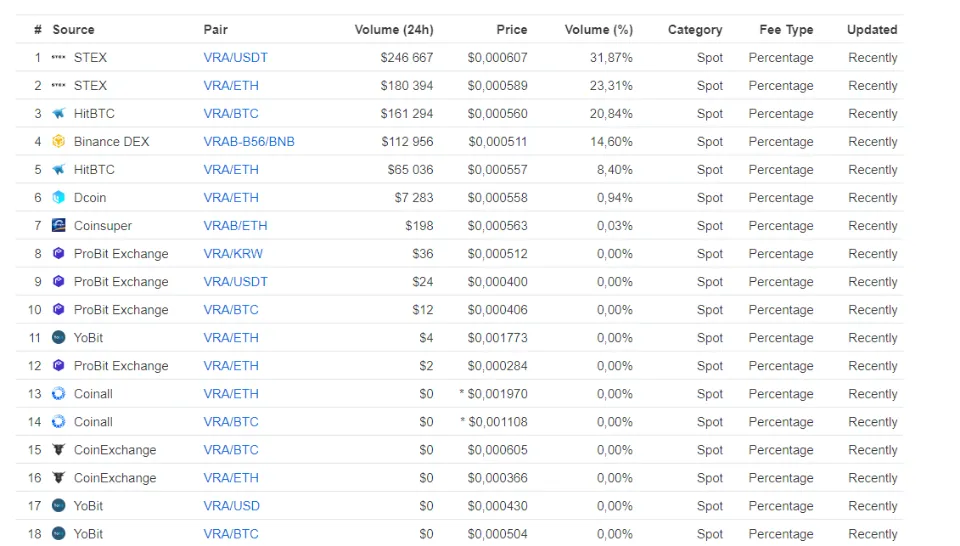Click the $0,000284 price cell
The height and width of the screenshot is (546, 960).
[x=497, y=365]
